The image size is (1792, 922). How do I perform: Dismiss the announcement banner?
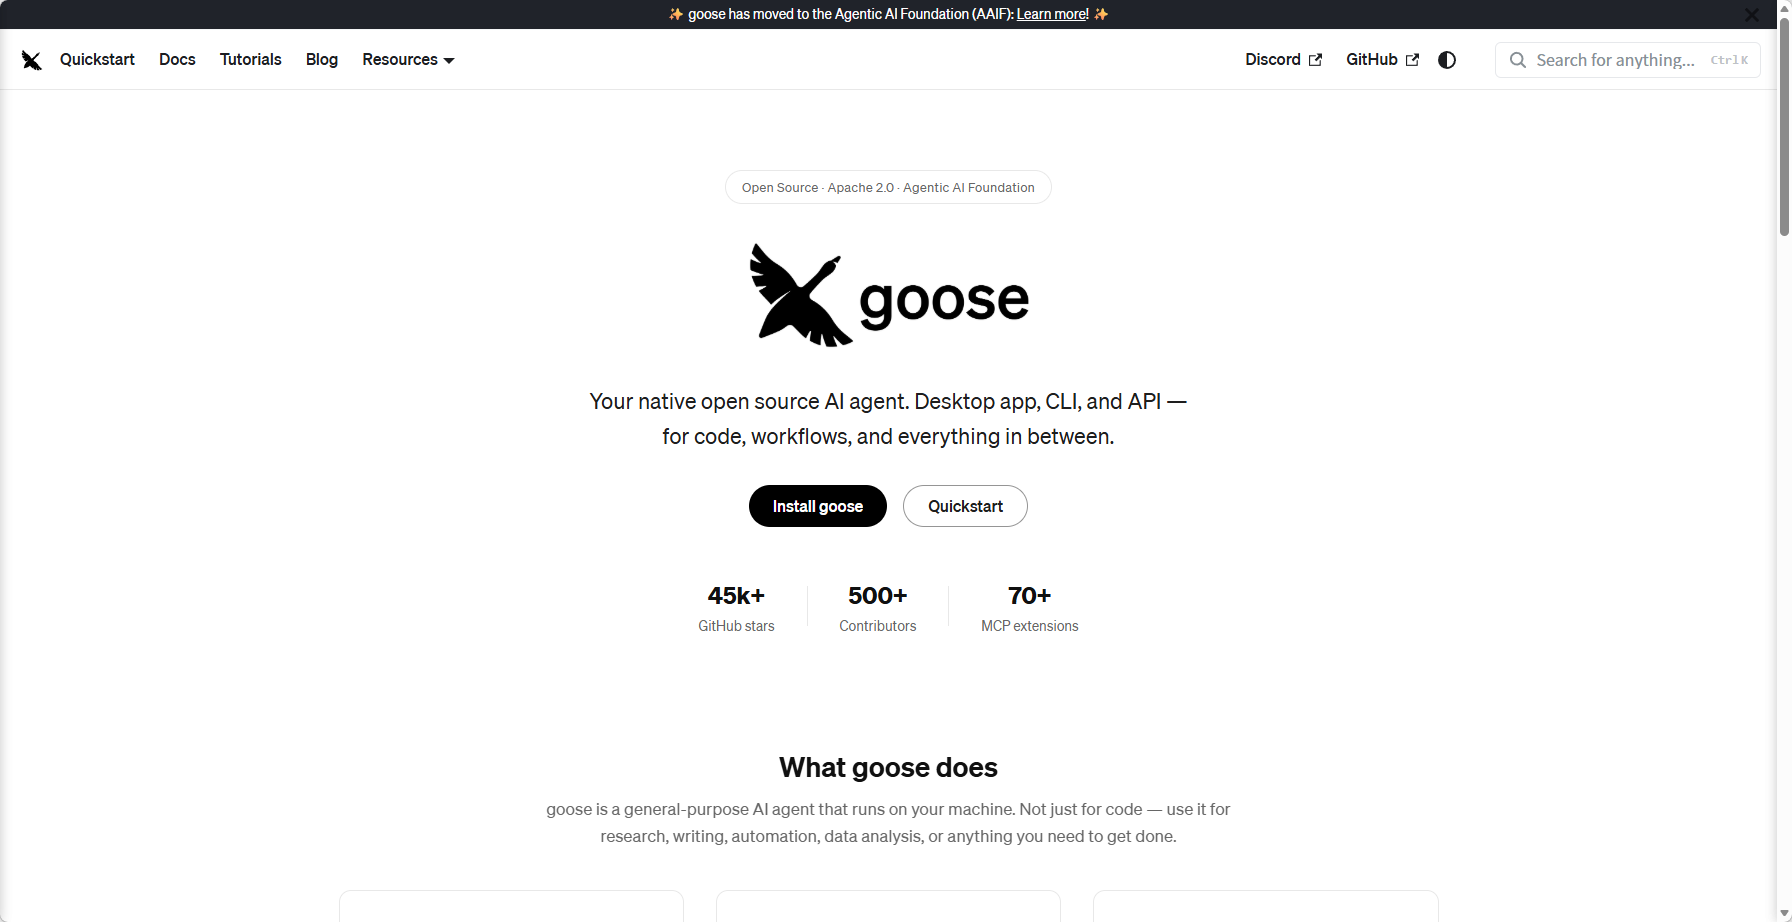(1751, 15)
